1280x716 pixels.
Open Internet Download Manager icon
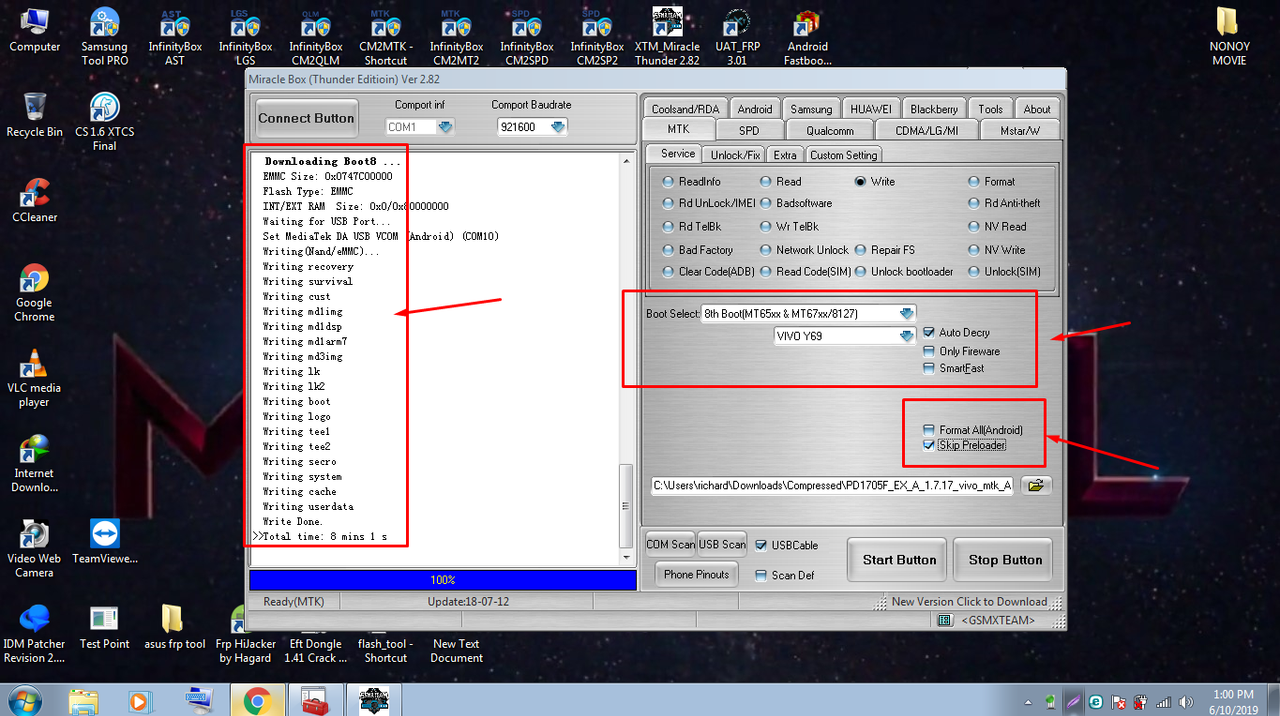click(34, 464)
